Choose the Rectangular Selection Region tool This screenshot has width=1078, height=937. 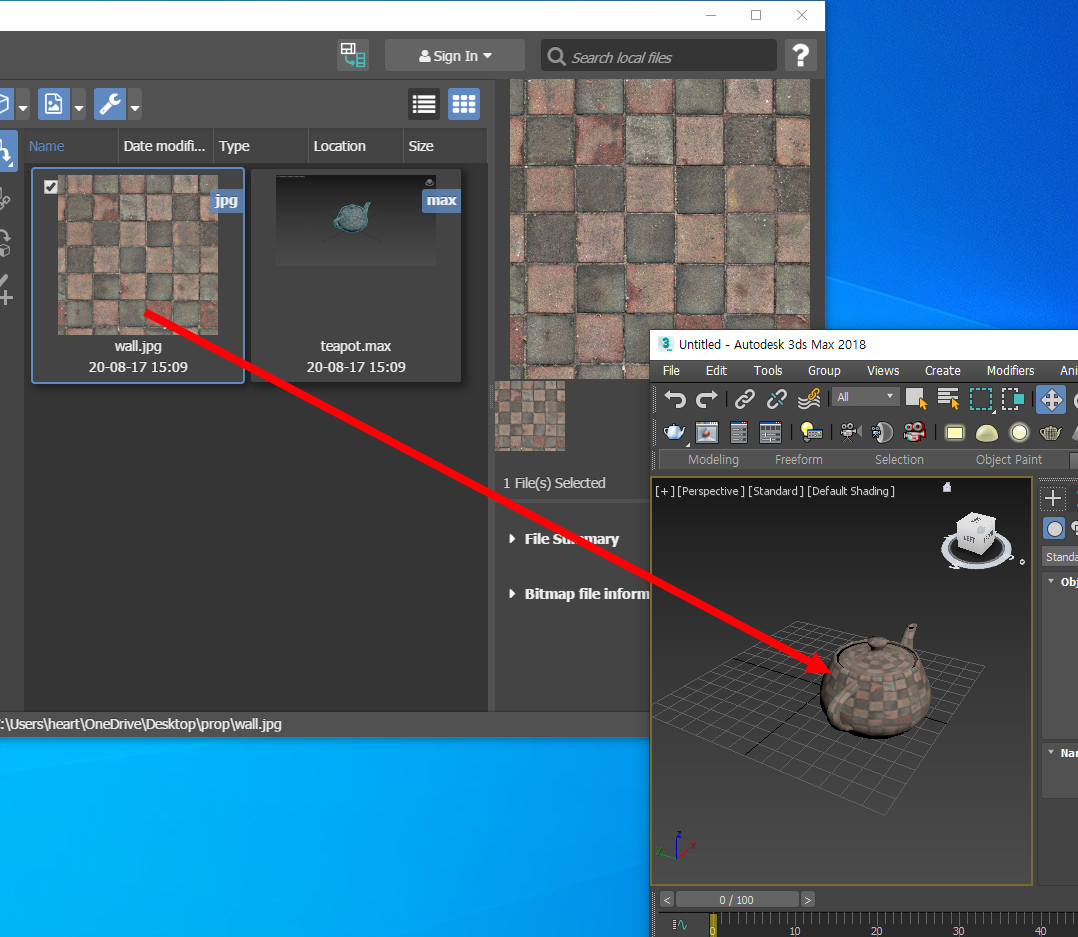tap(981, 399)
